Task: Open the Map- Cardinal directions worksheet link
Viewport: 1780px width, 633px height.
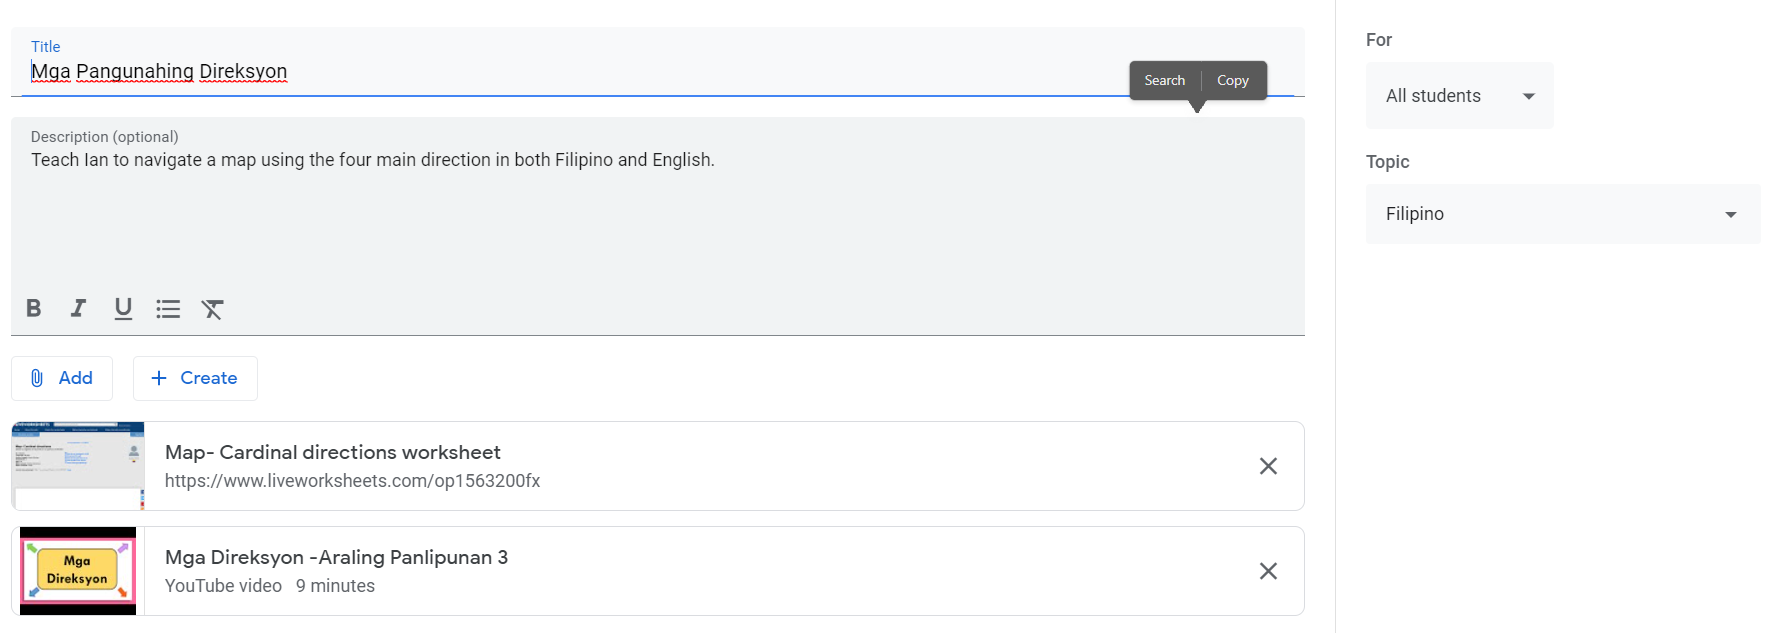Action: pyautogui.click(x=333, y=453)
